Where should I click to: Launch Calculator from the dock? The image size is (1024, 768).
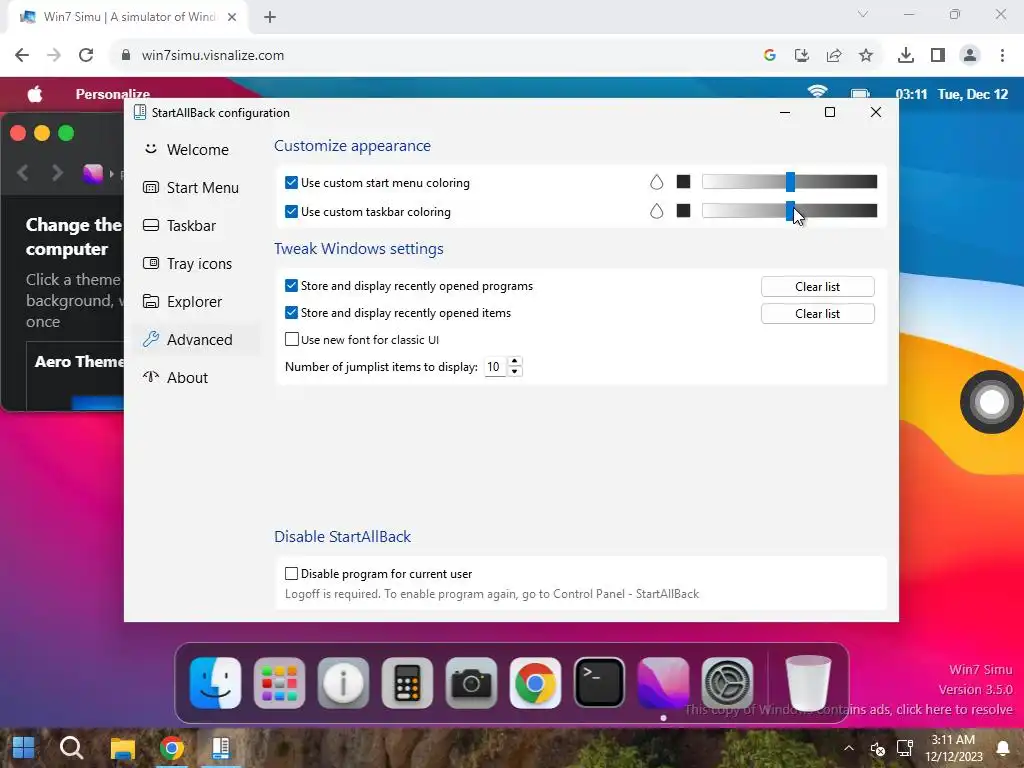[x=408, y=683]
